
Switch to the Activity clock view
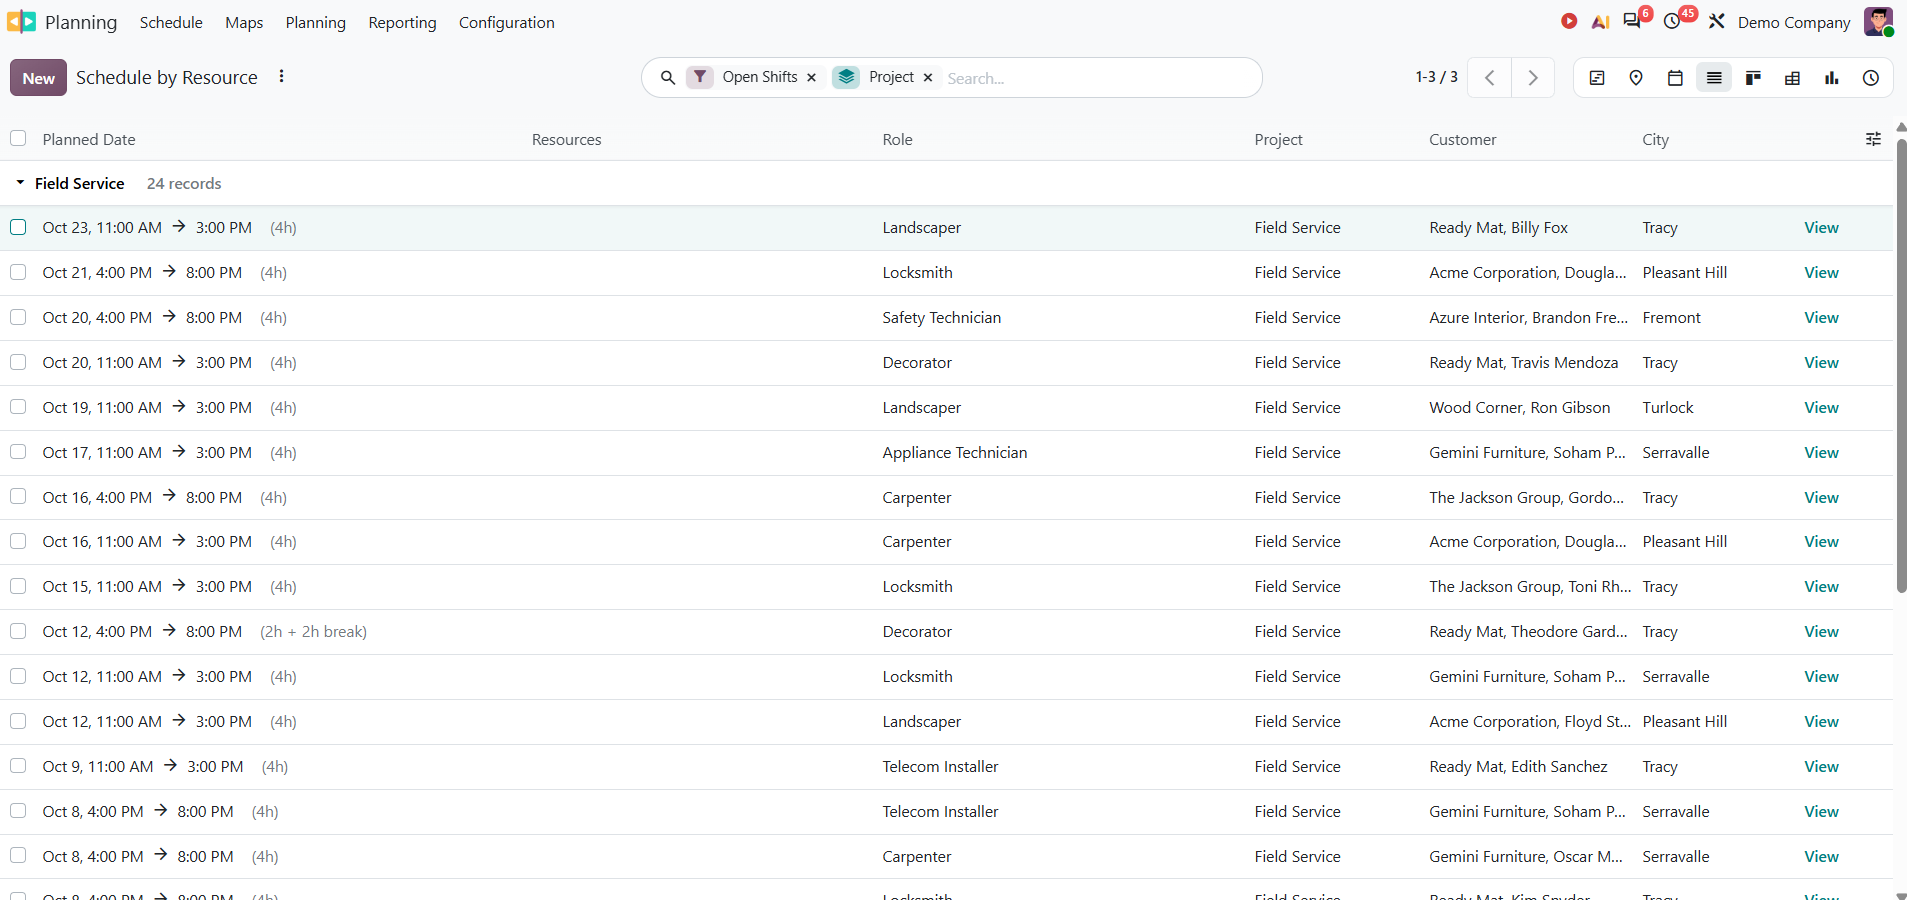pyautogui.click(x=1871, y=78)
